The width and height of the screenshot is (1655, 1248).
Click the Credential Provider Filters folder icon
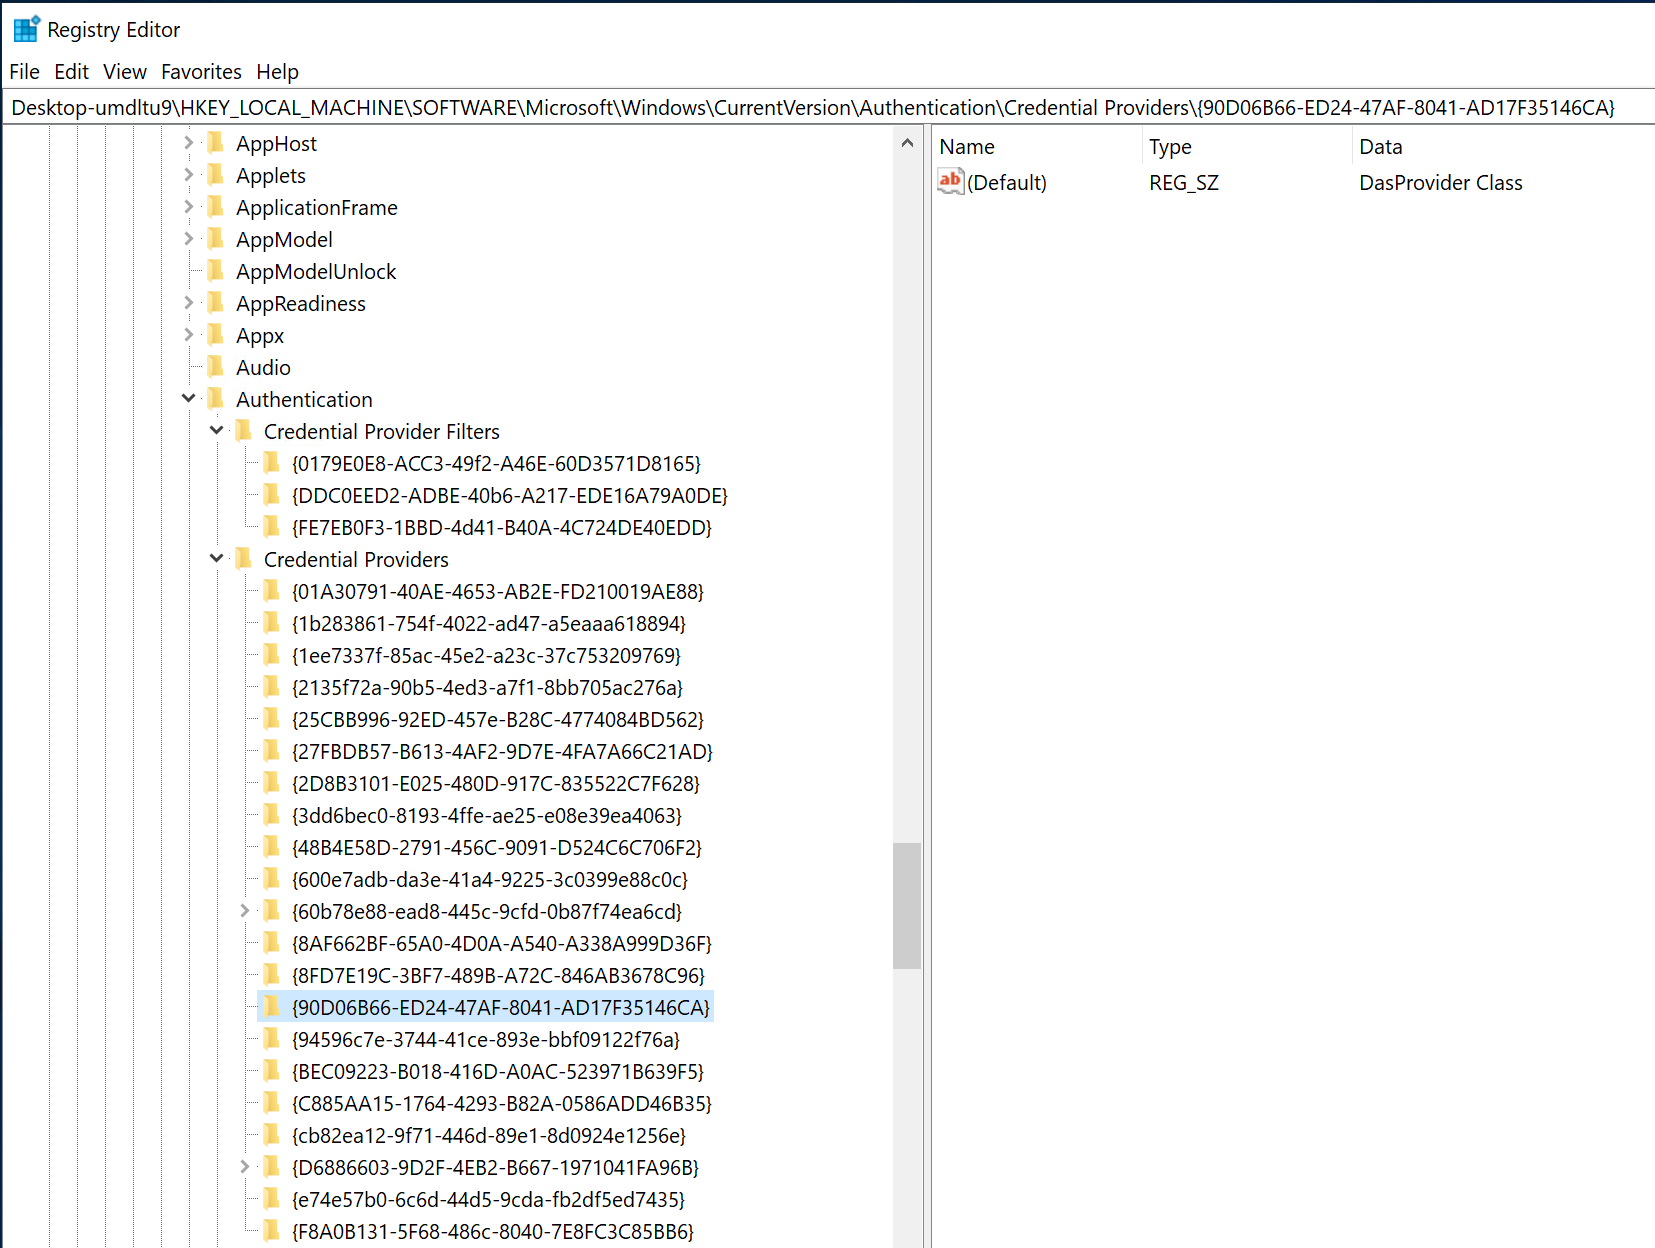pyautogui.click(x=243, y=431)
